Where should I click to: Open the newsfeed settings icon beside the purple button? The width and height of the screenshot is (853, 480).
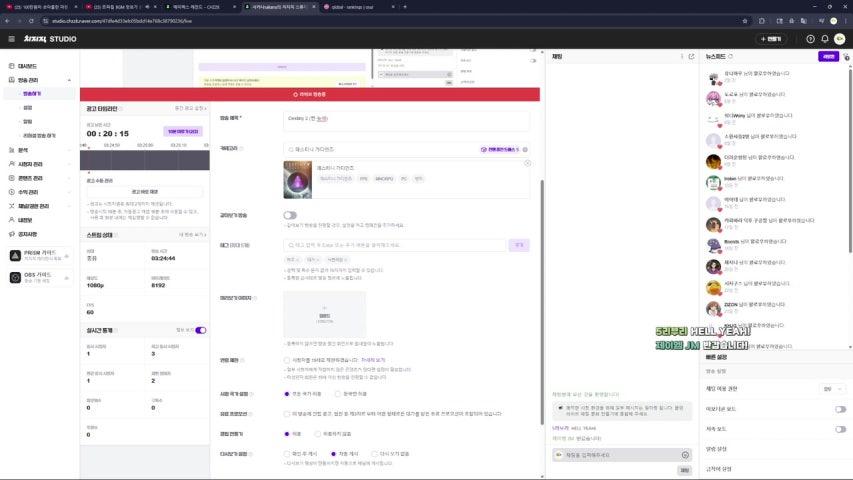pos(846,57)
